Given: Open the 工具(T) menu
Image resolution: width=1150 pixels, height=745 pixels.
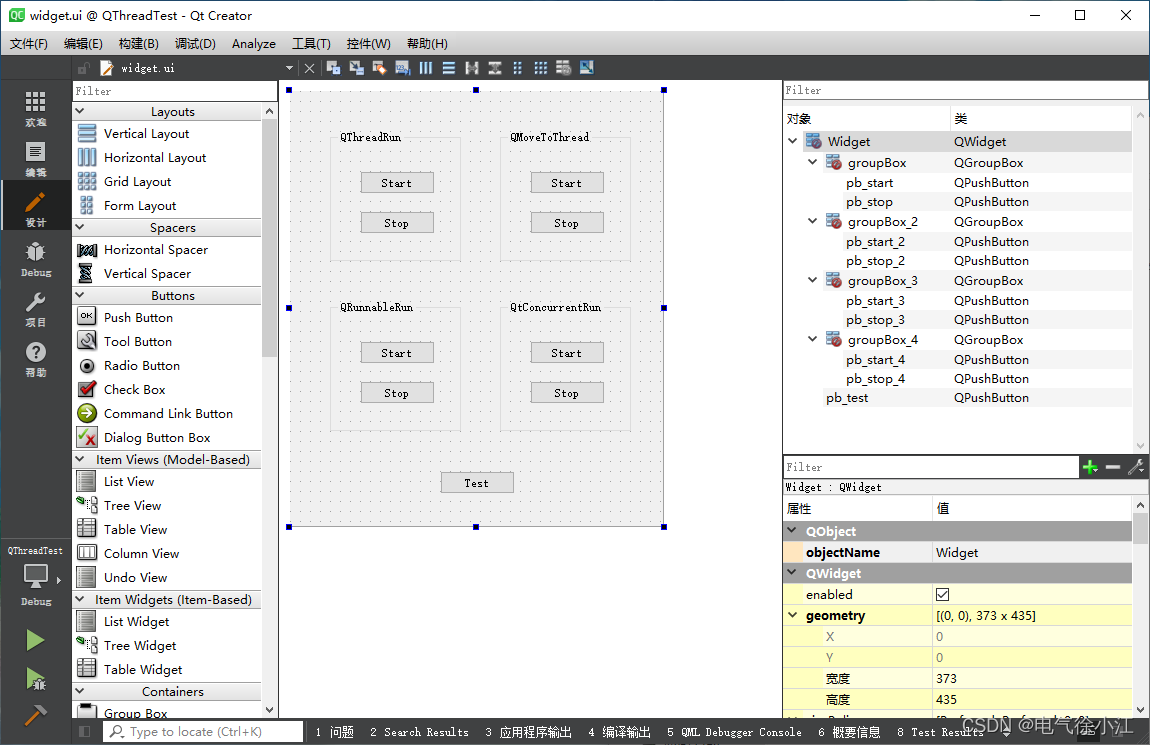Looking at the screenshot, I should click(311, 43).
